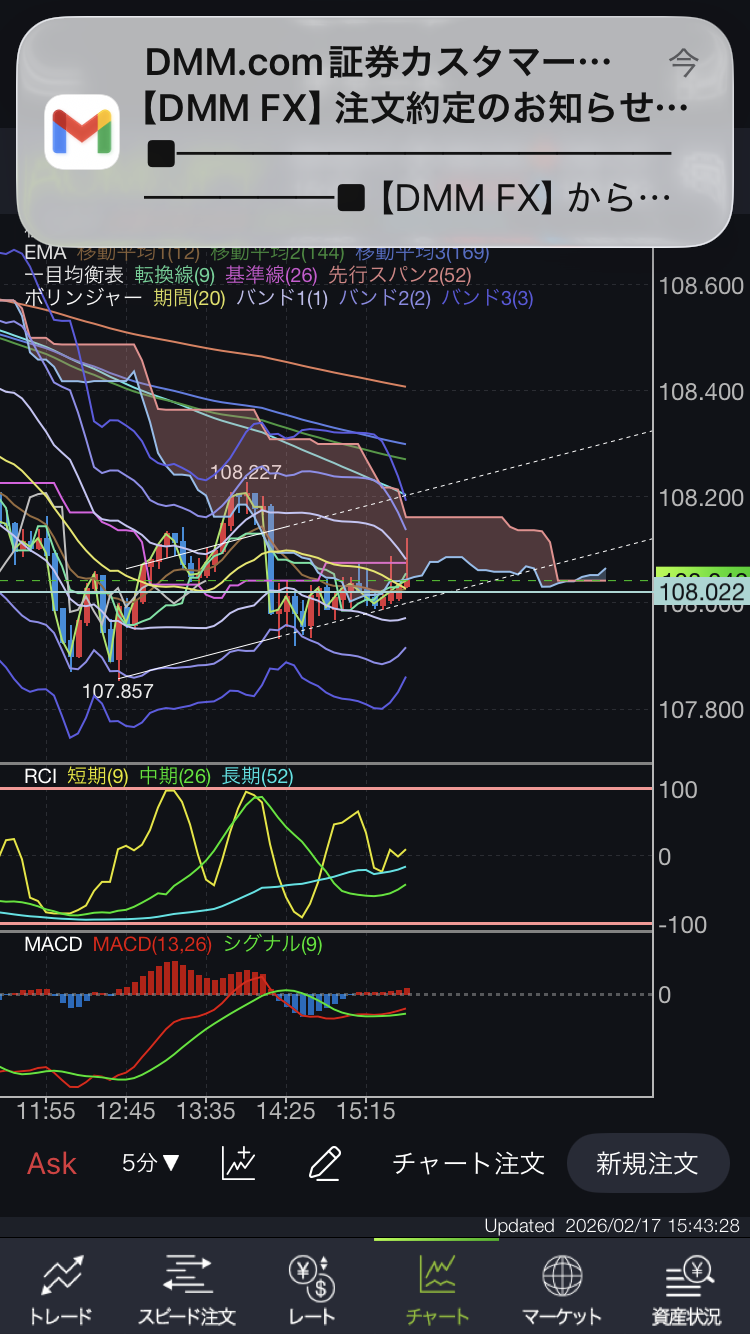Toggle the Ask/Bid price display
Viewport: 750px width, 1334px height.
[52, 1163]
